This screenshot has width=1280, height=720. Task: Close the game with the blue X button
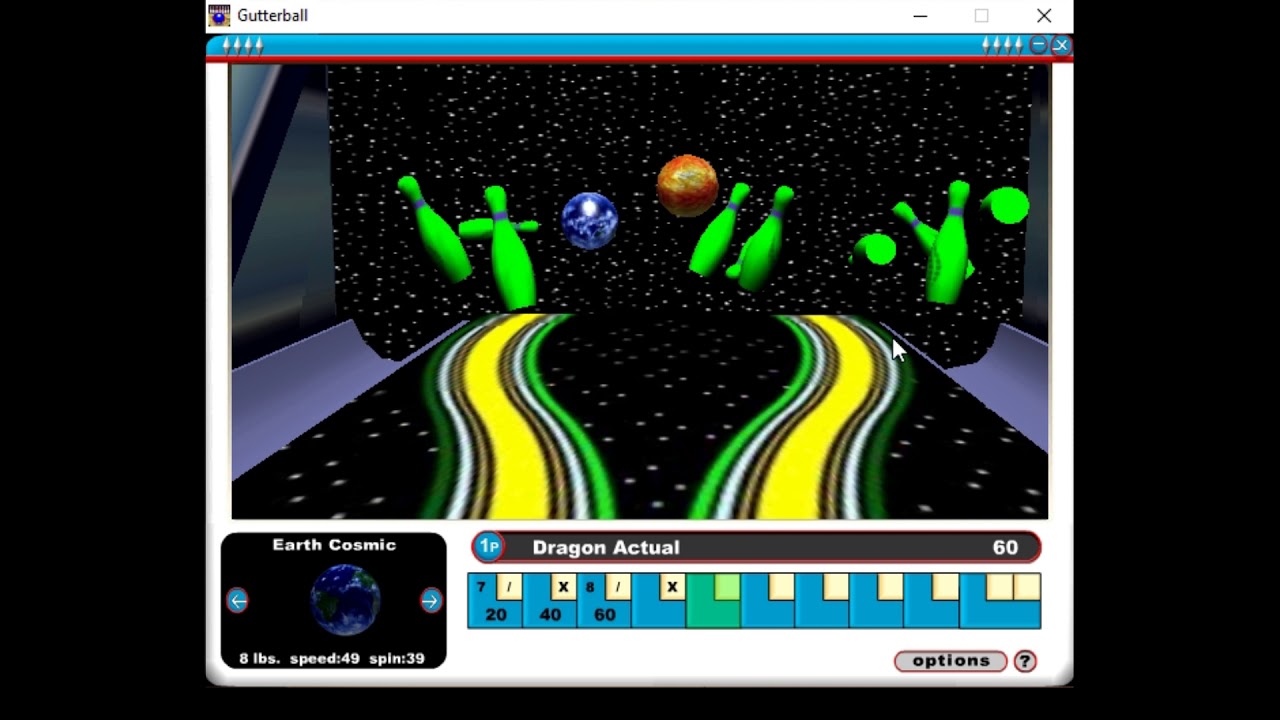[x=1061, y=45]
